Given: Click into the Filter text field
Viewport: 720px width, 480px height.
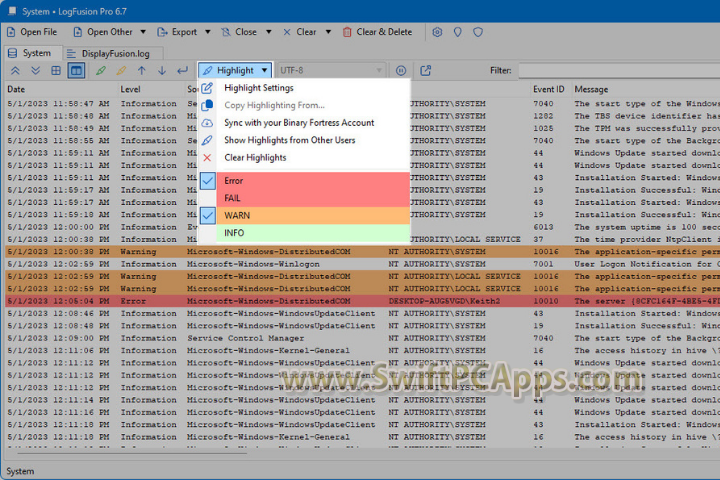Looking at the screenshot, I should point(619,71).
